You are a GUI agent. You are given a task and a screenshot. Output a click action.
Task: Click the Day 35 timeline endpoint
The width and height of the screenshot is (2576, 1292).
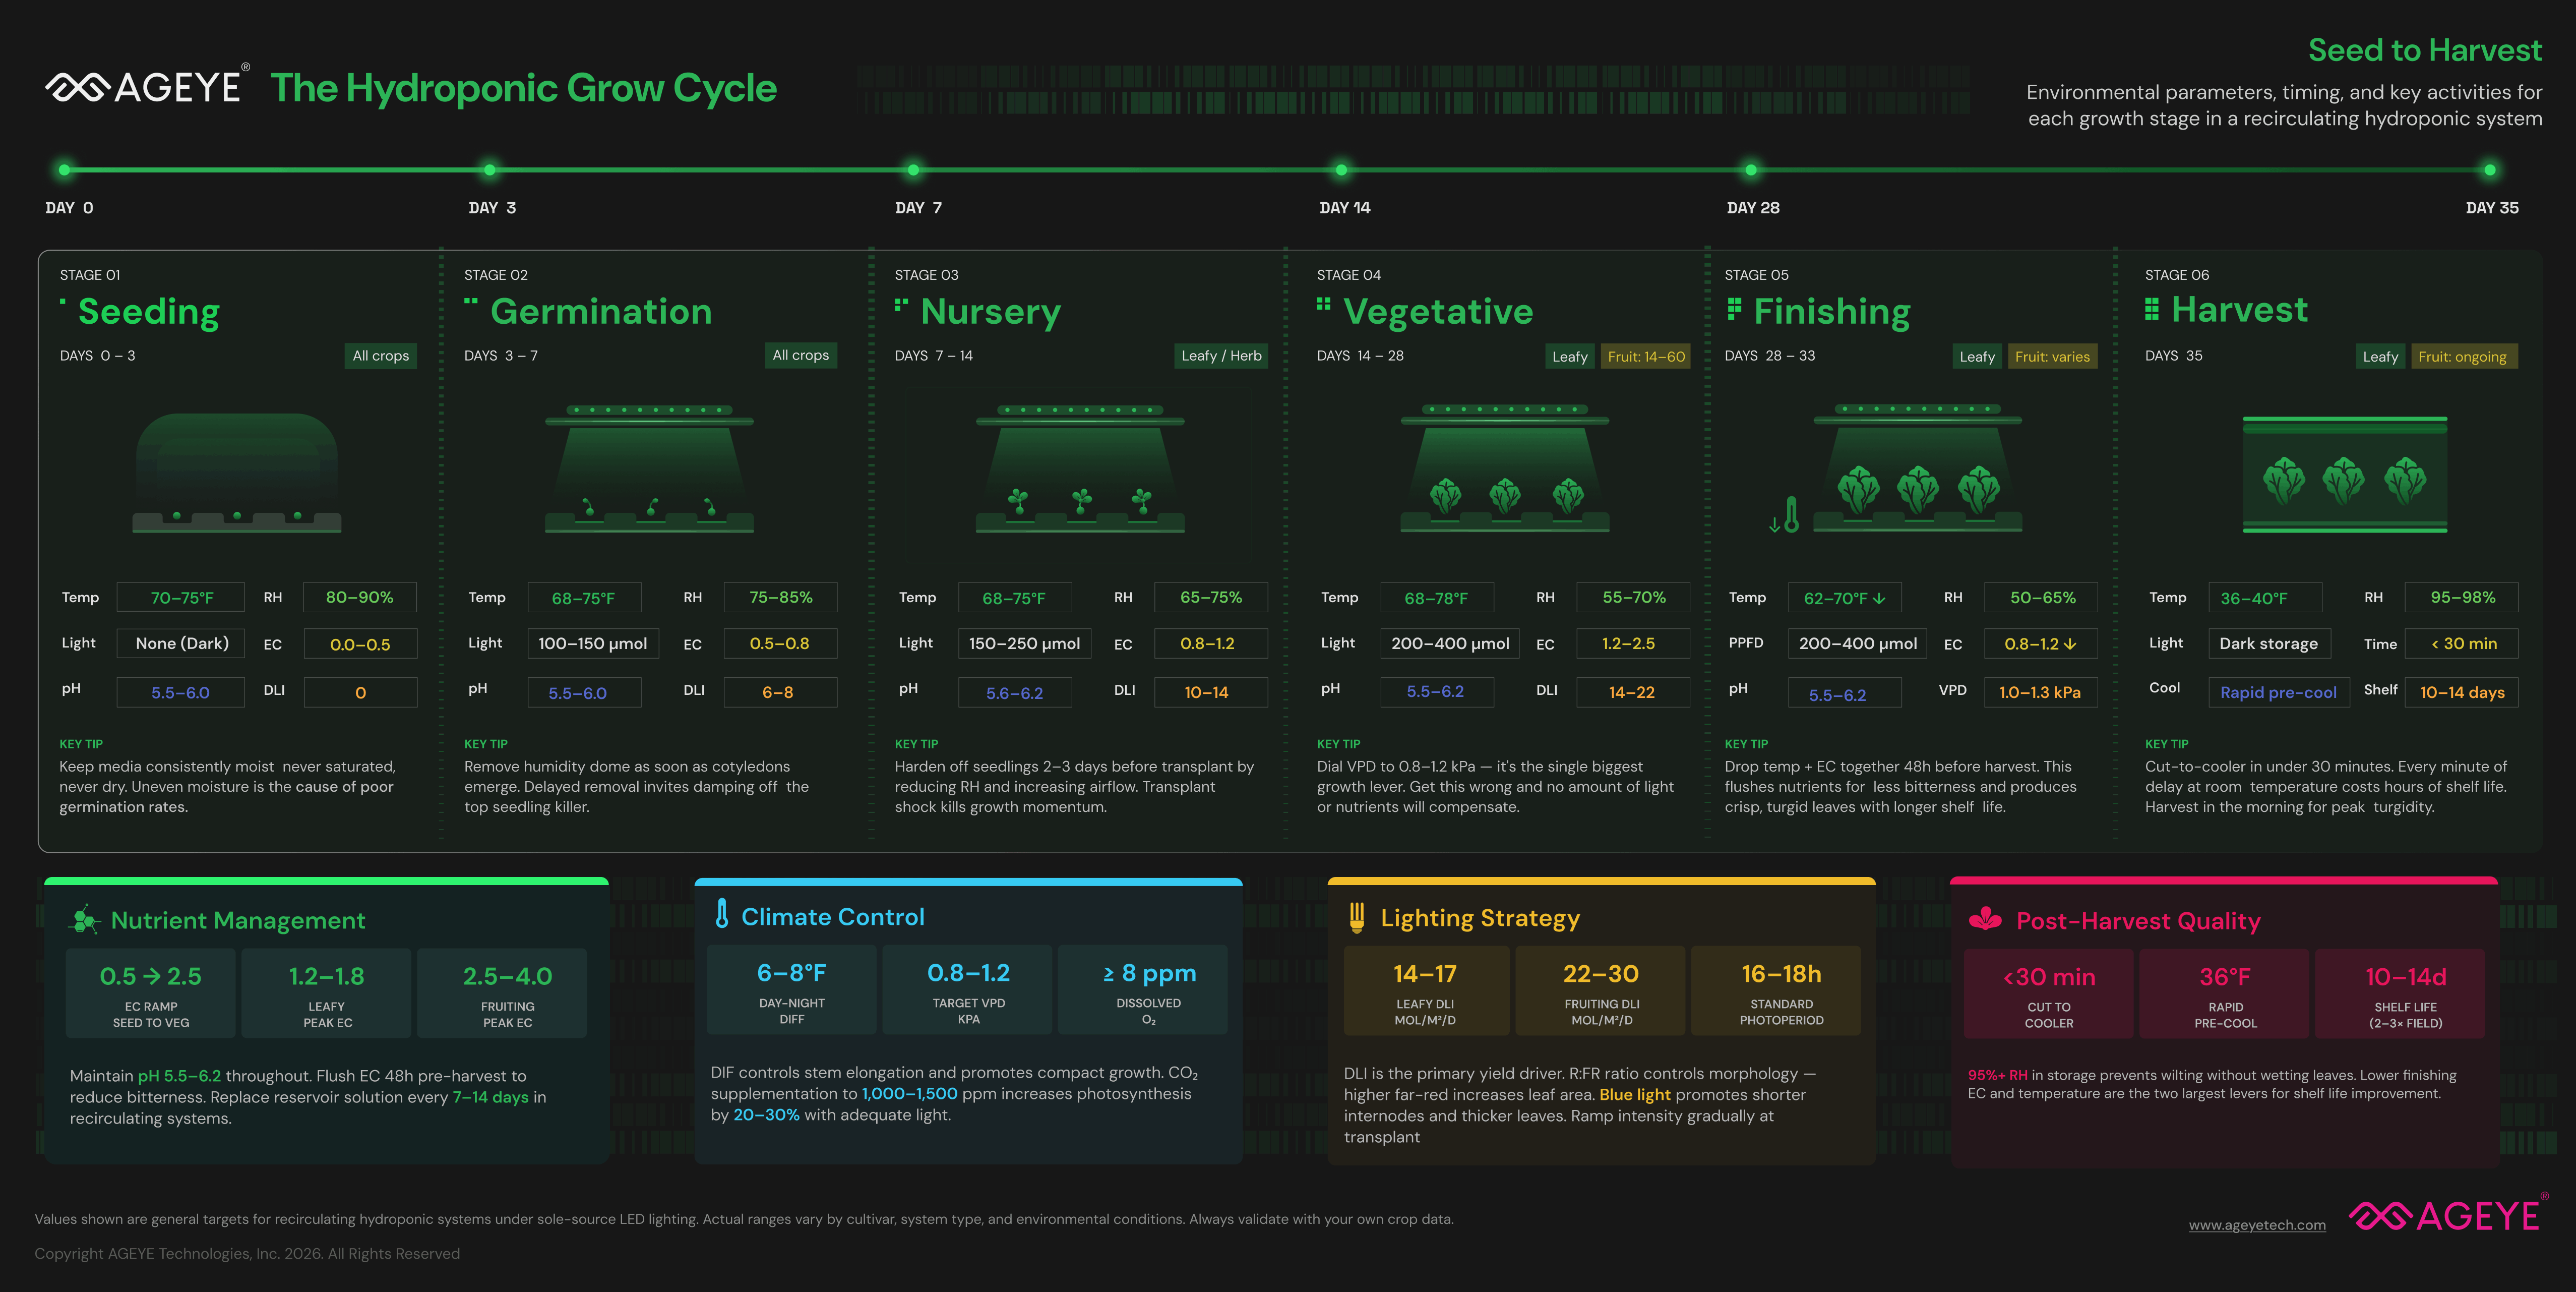2489,170
